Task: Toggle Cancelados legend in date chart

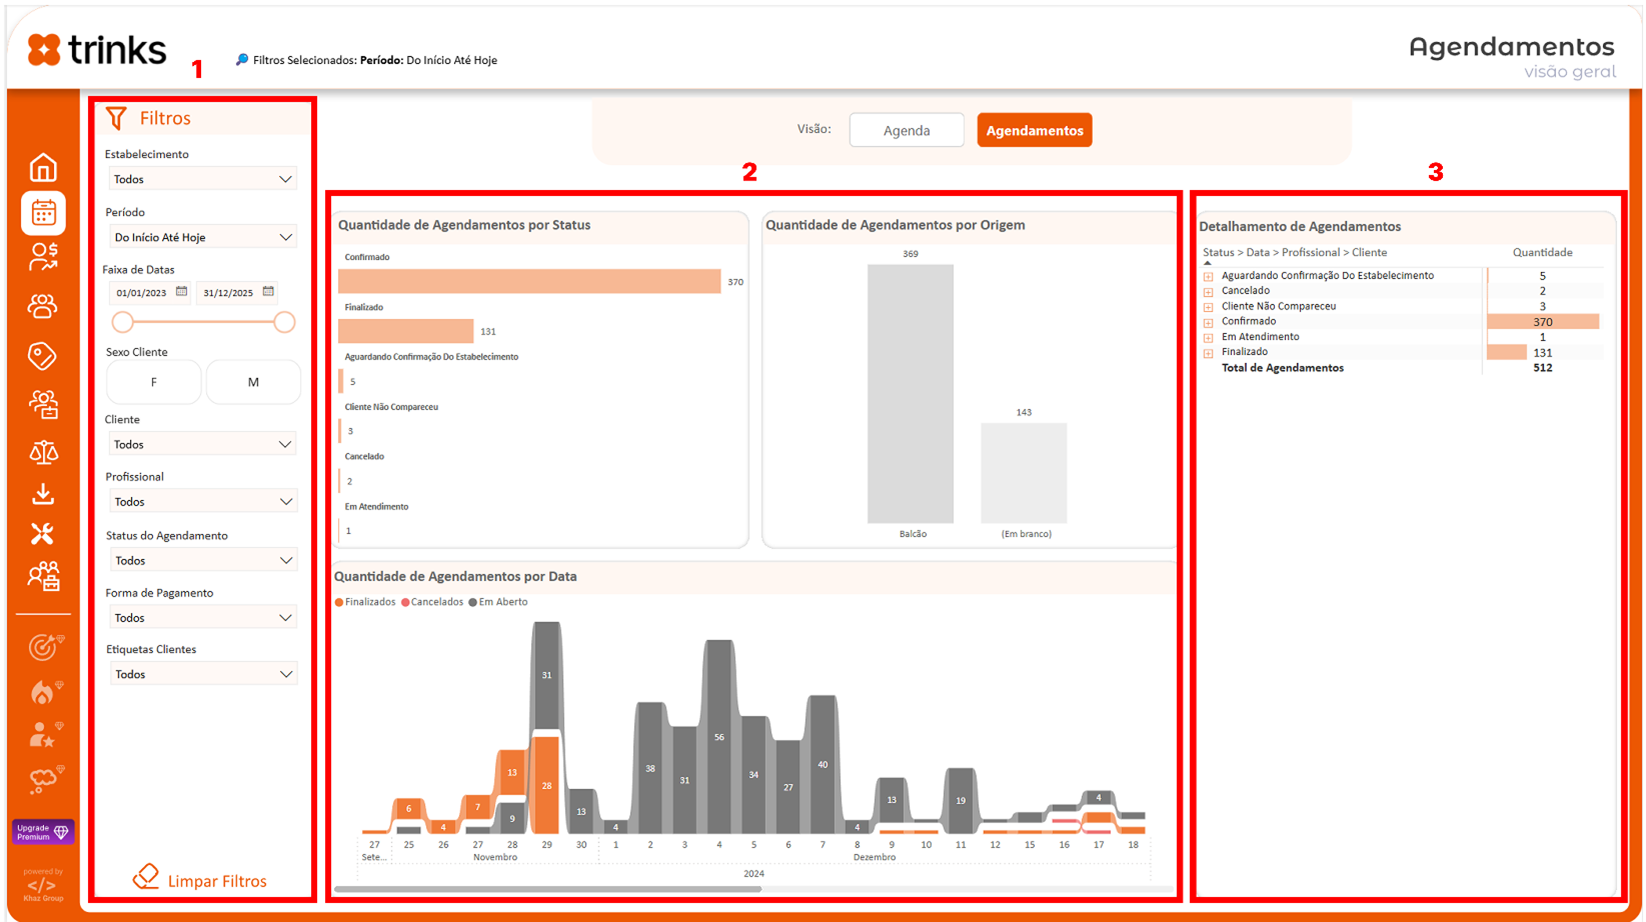Action: click(432, 602)
